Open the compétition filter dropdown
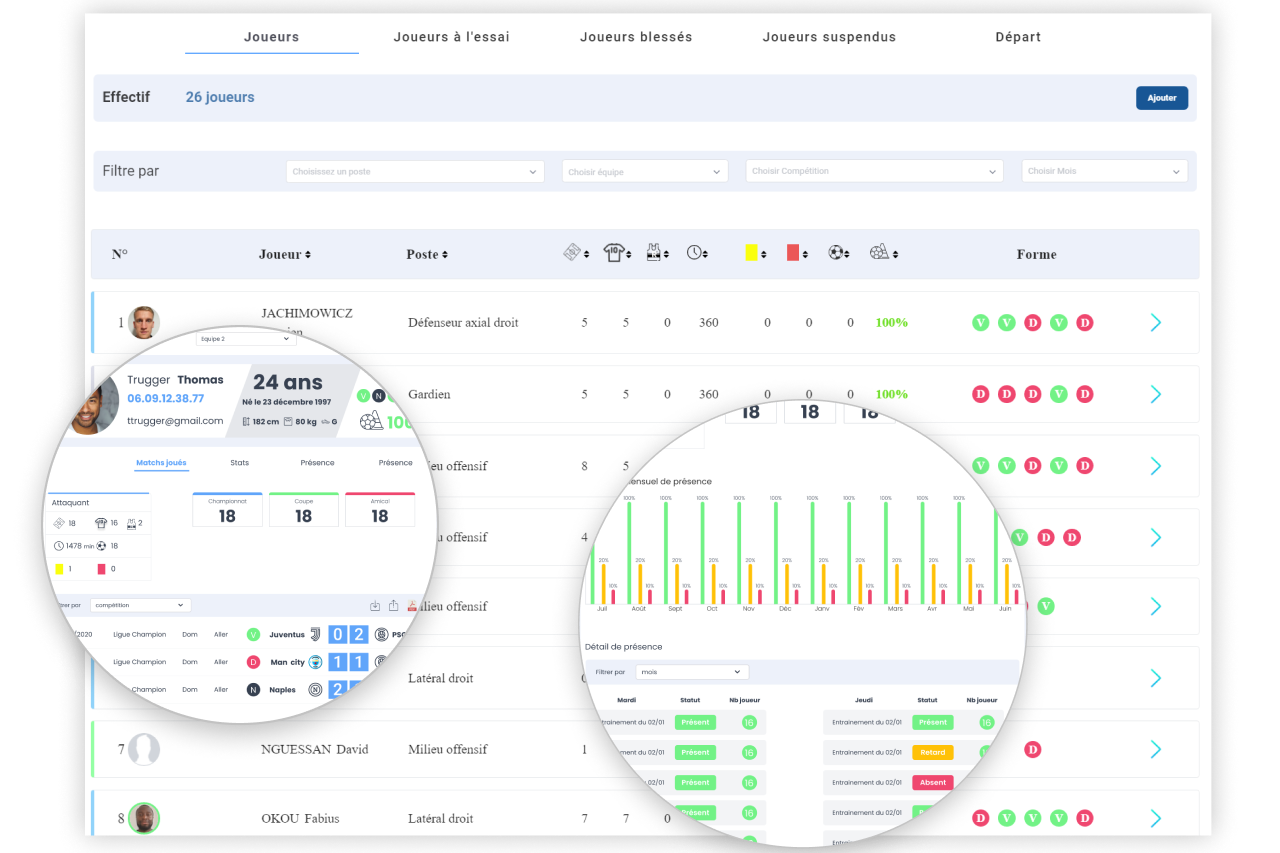1280x853 pixels. (140, 605)
